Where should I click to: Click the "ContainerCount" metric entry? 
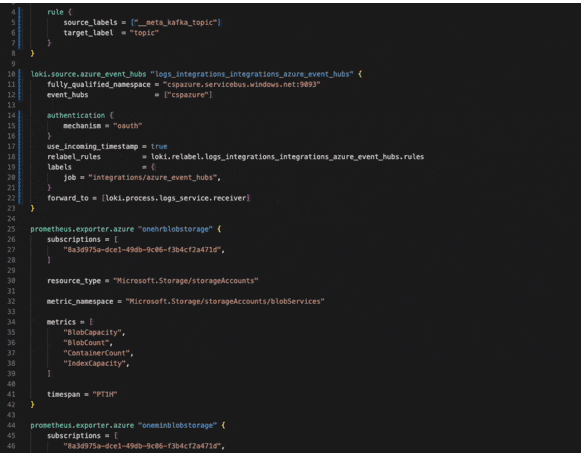pos(97,353)
